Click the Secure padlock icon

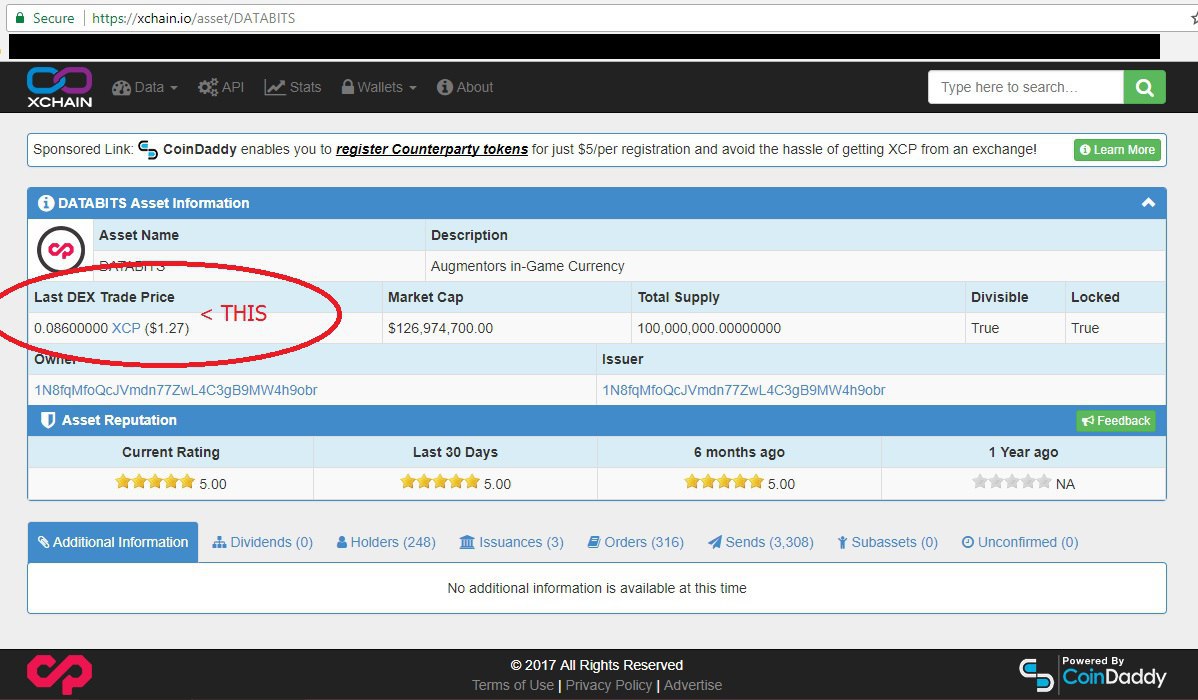tap(20, 18)
